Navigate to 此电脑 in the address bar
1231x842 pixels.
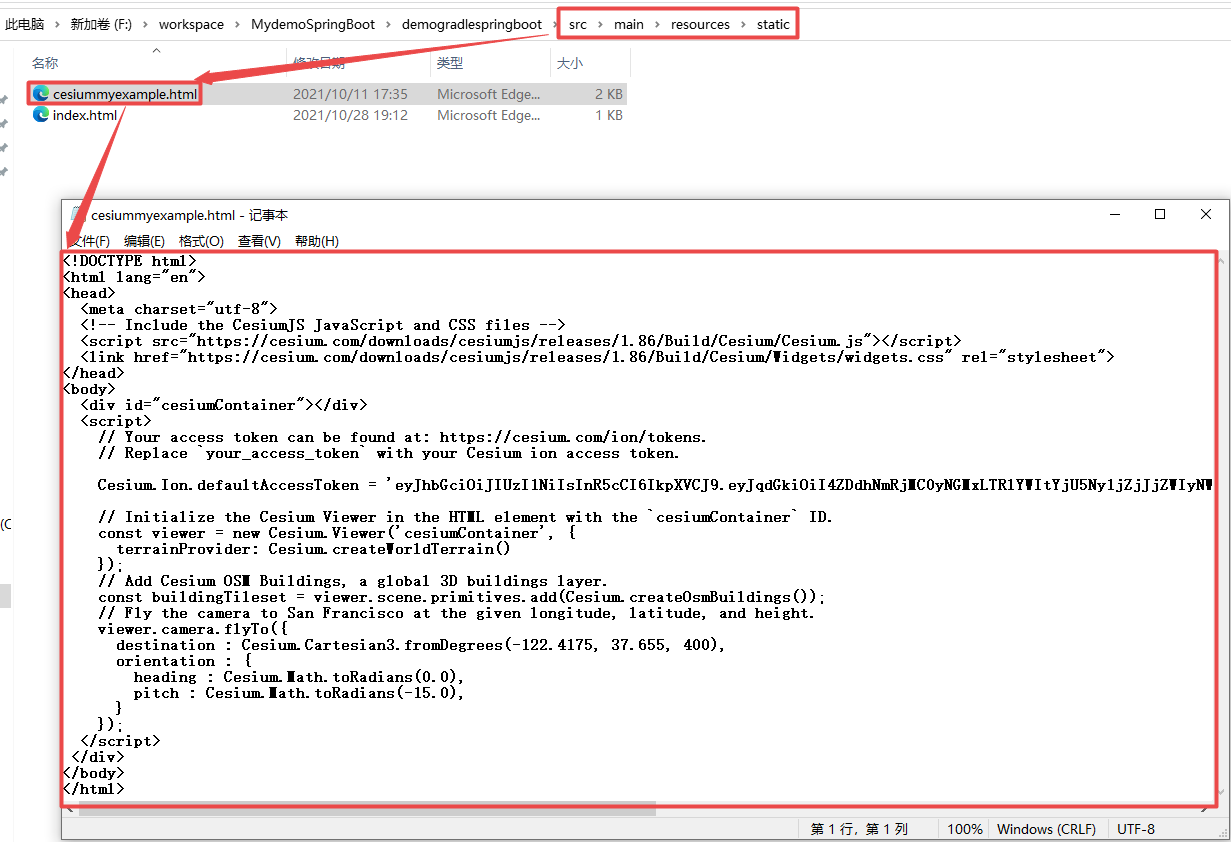pyautogui.click(x=26, y=24)
